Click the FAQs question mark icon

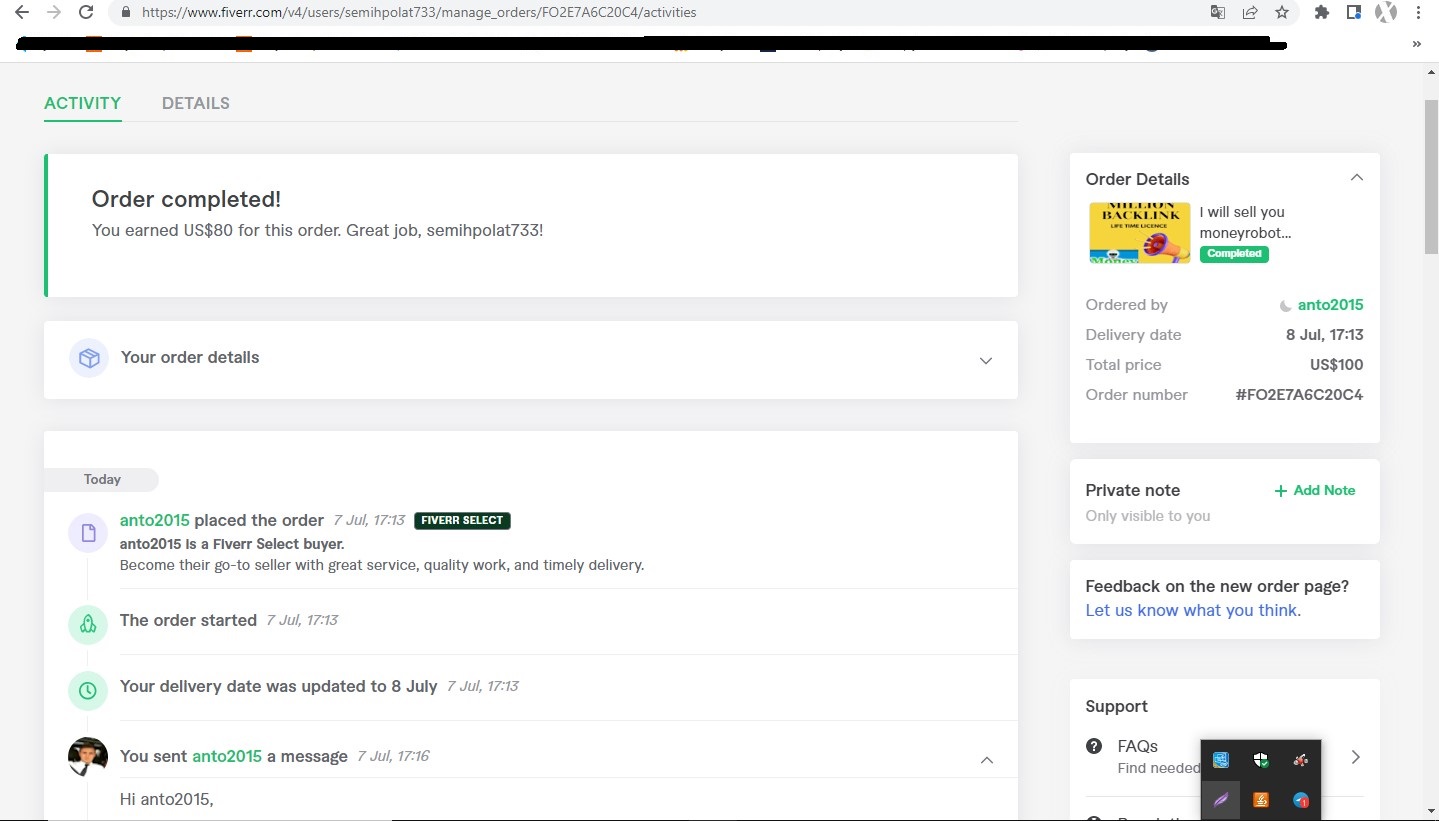(x=1094, y=746)
